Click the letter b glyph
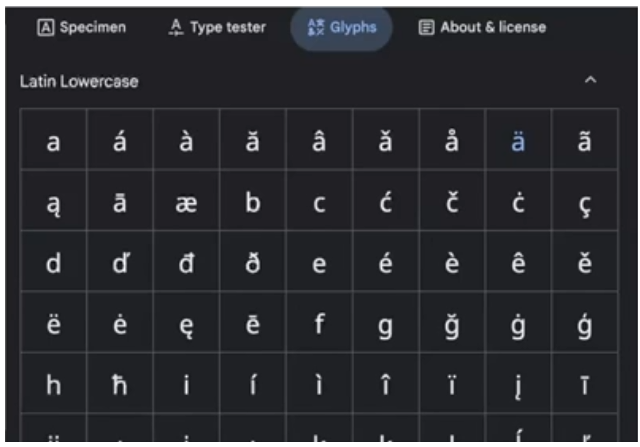 coord(253,203)
